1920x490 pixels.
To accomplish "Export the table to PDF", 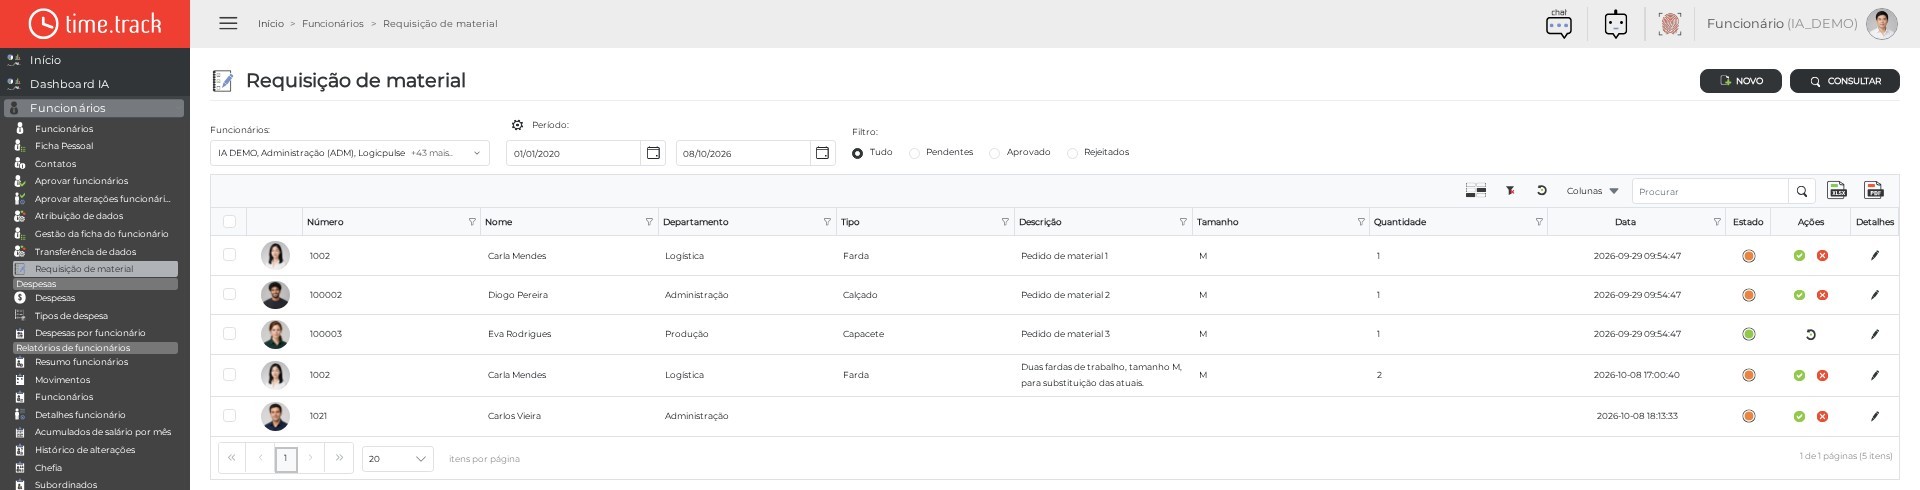I will pos(1874,191).
